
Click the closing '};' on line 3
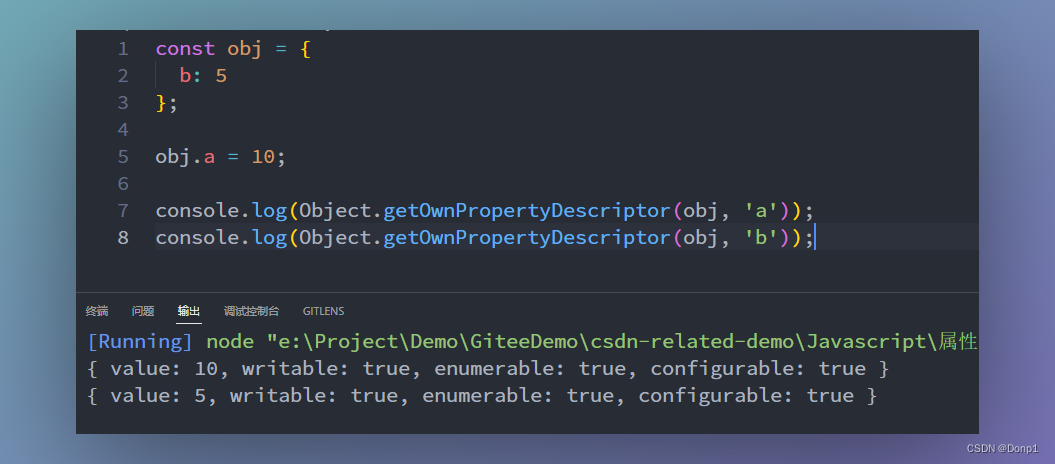(x=167, y=104)
